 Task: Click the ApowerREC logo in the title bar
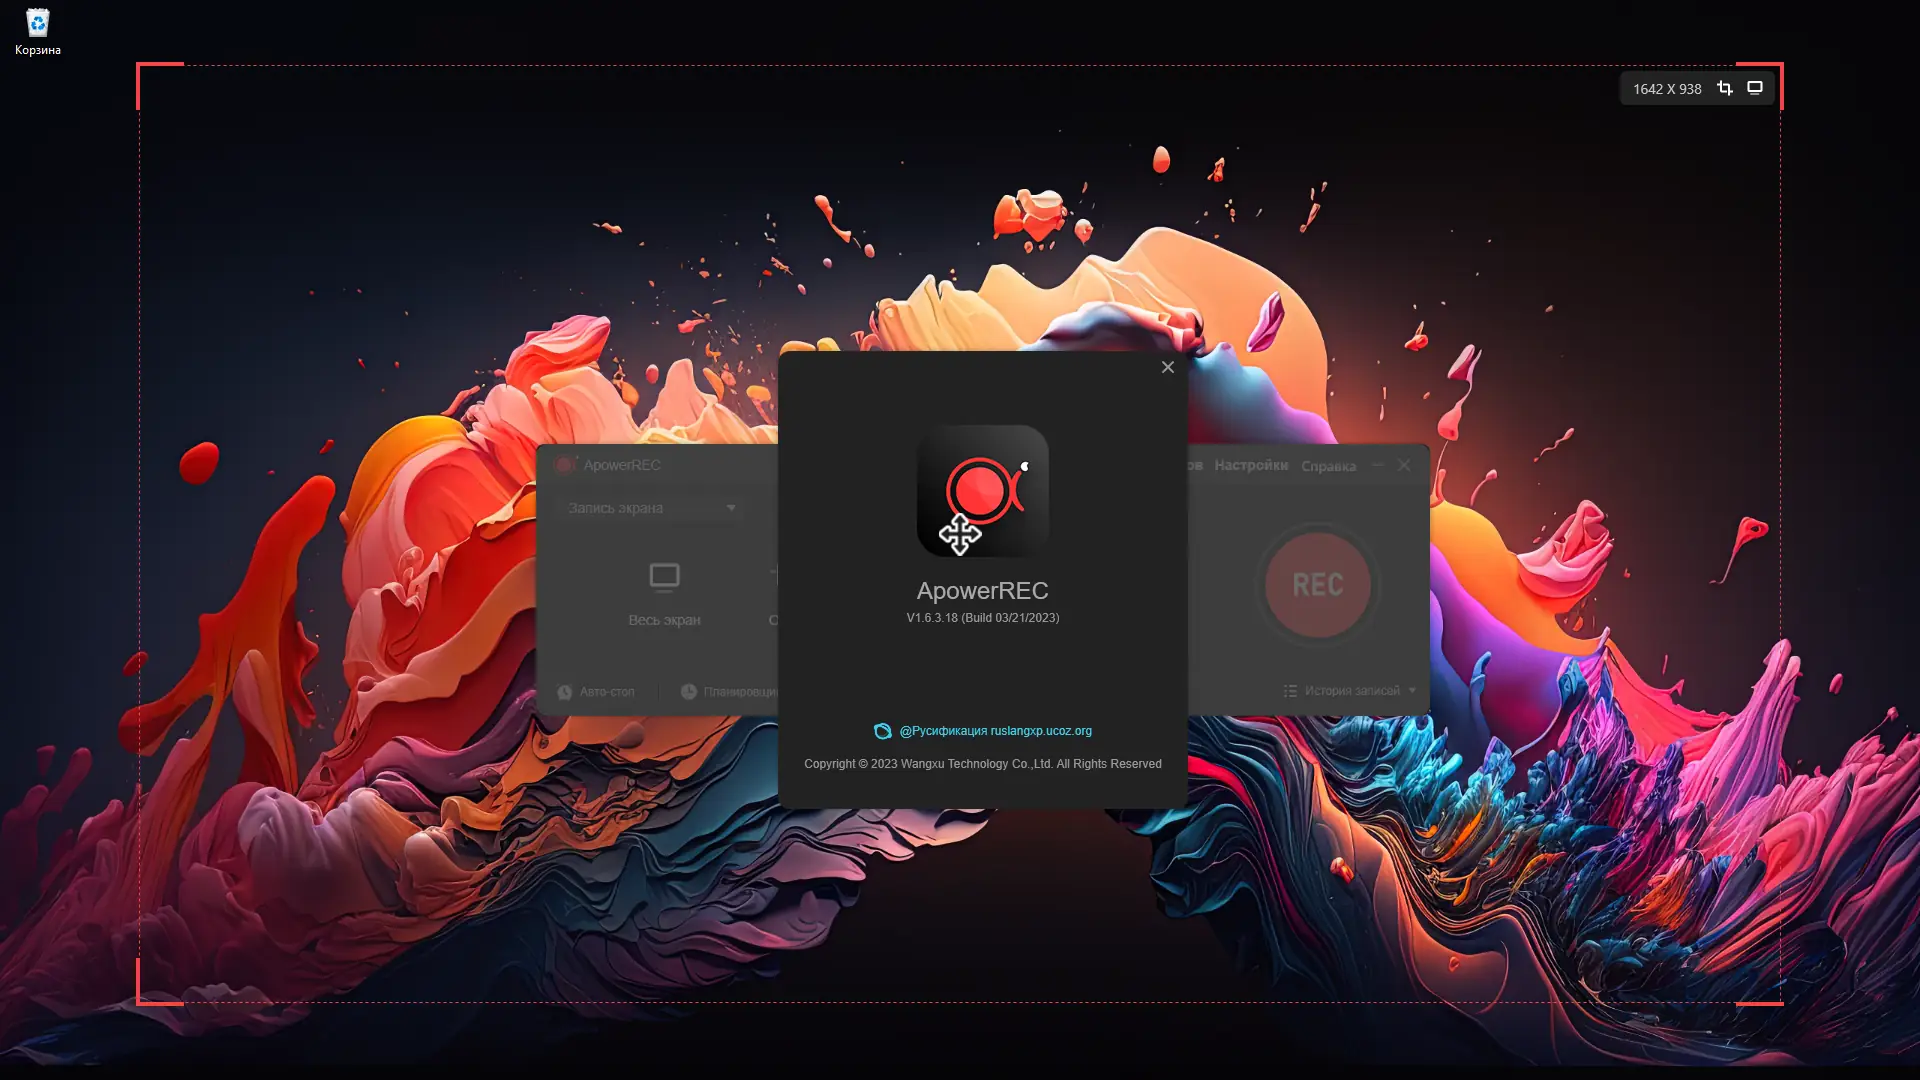[568, 464]
